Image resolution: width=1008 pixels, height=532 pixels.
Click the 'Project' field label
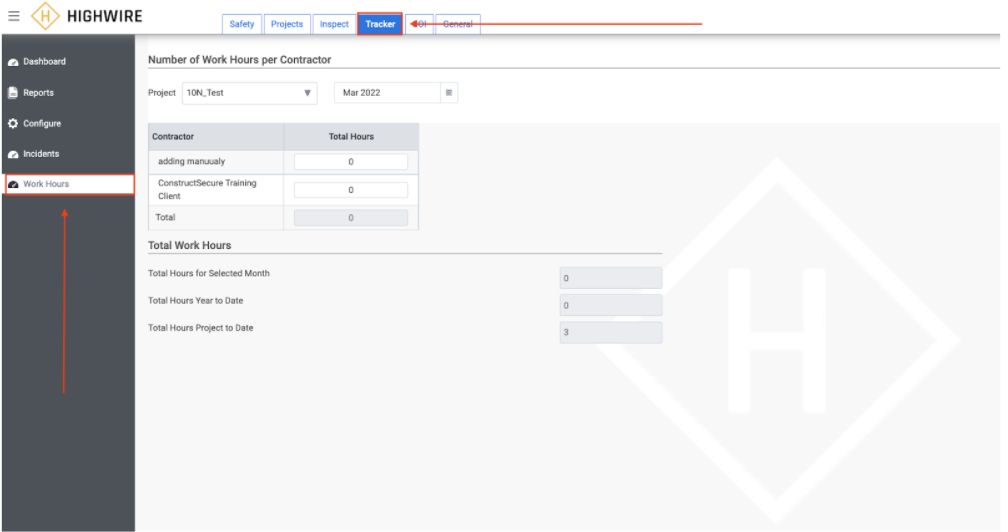161,93
